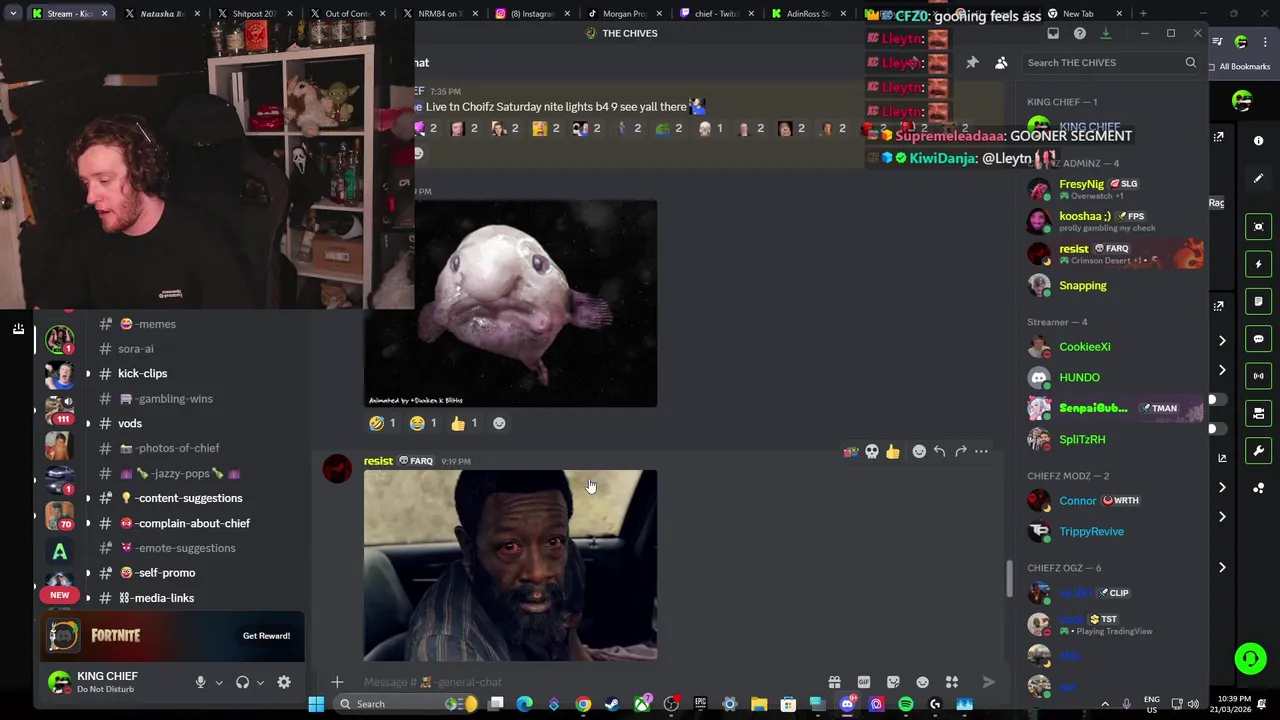The height and width of the screenshot is (720, 1280).
Task: Click the Get Reward! Fortnite button
Action: coord(266,636)
